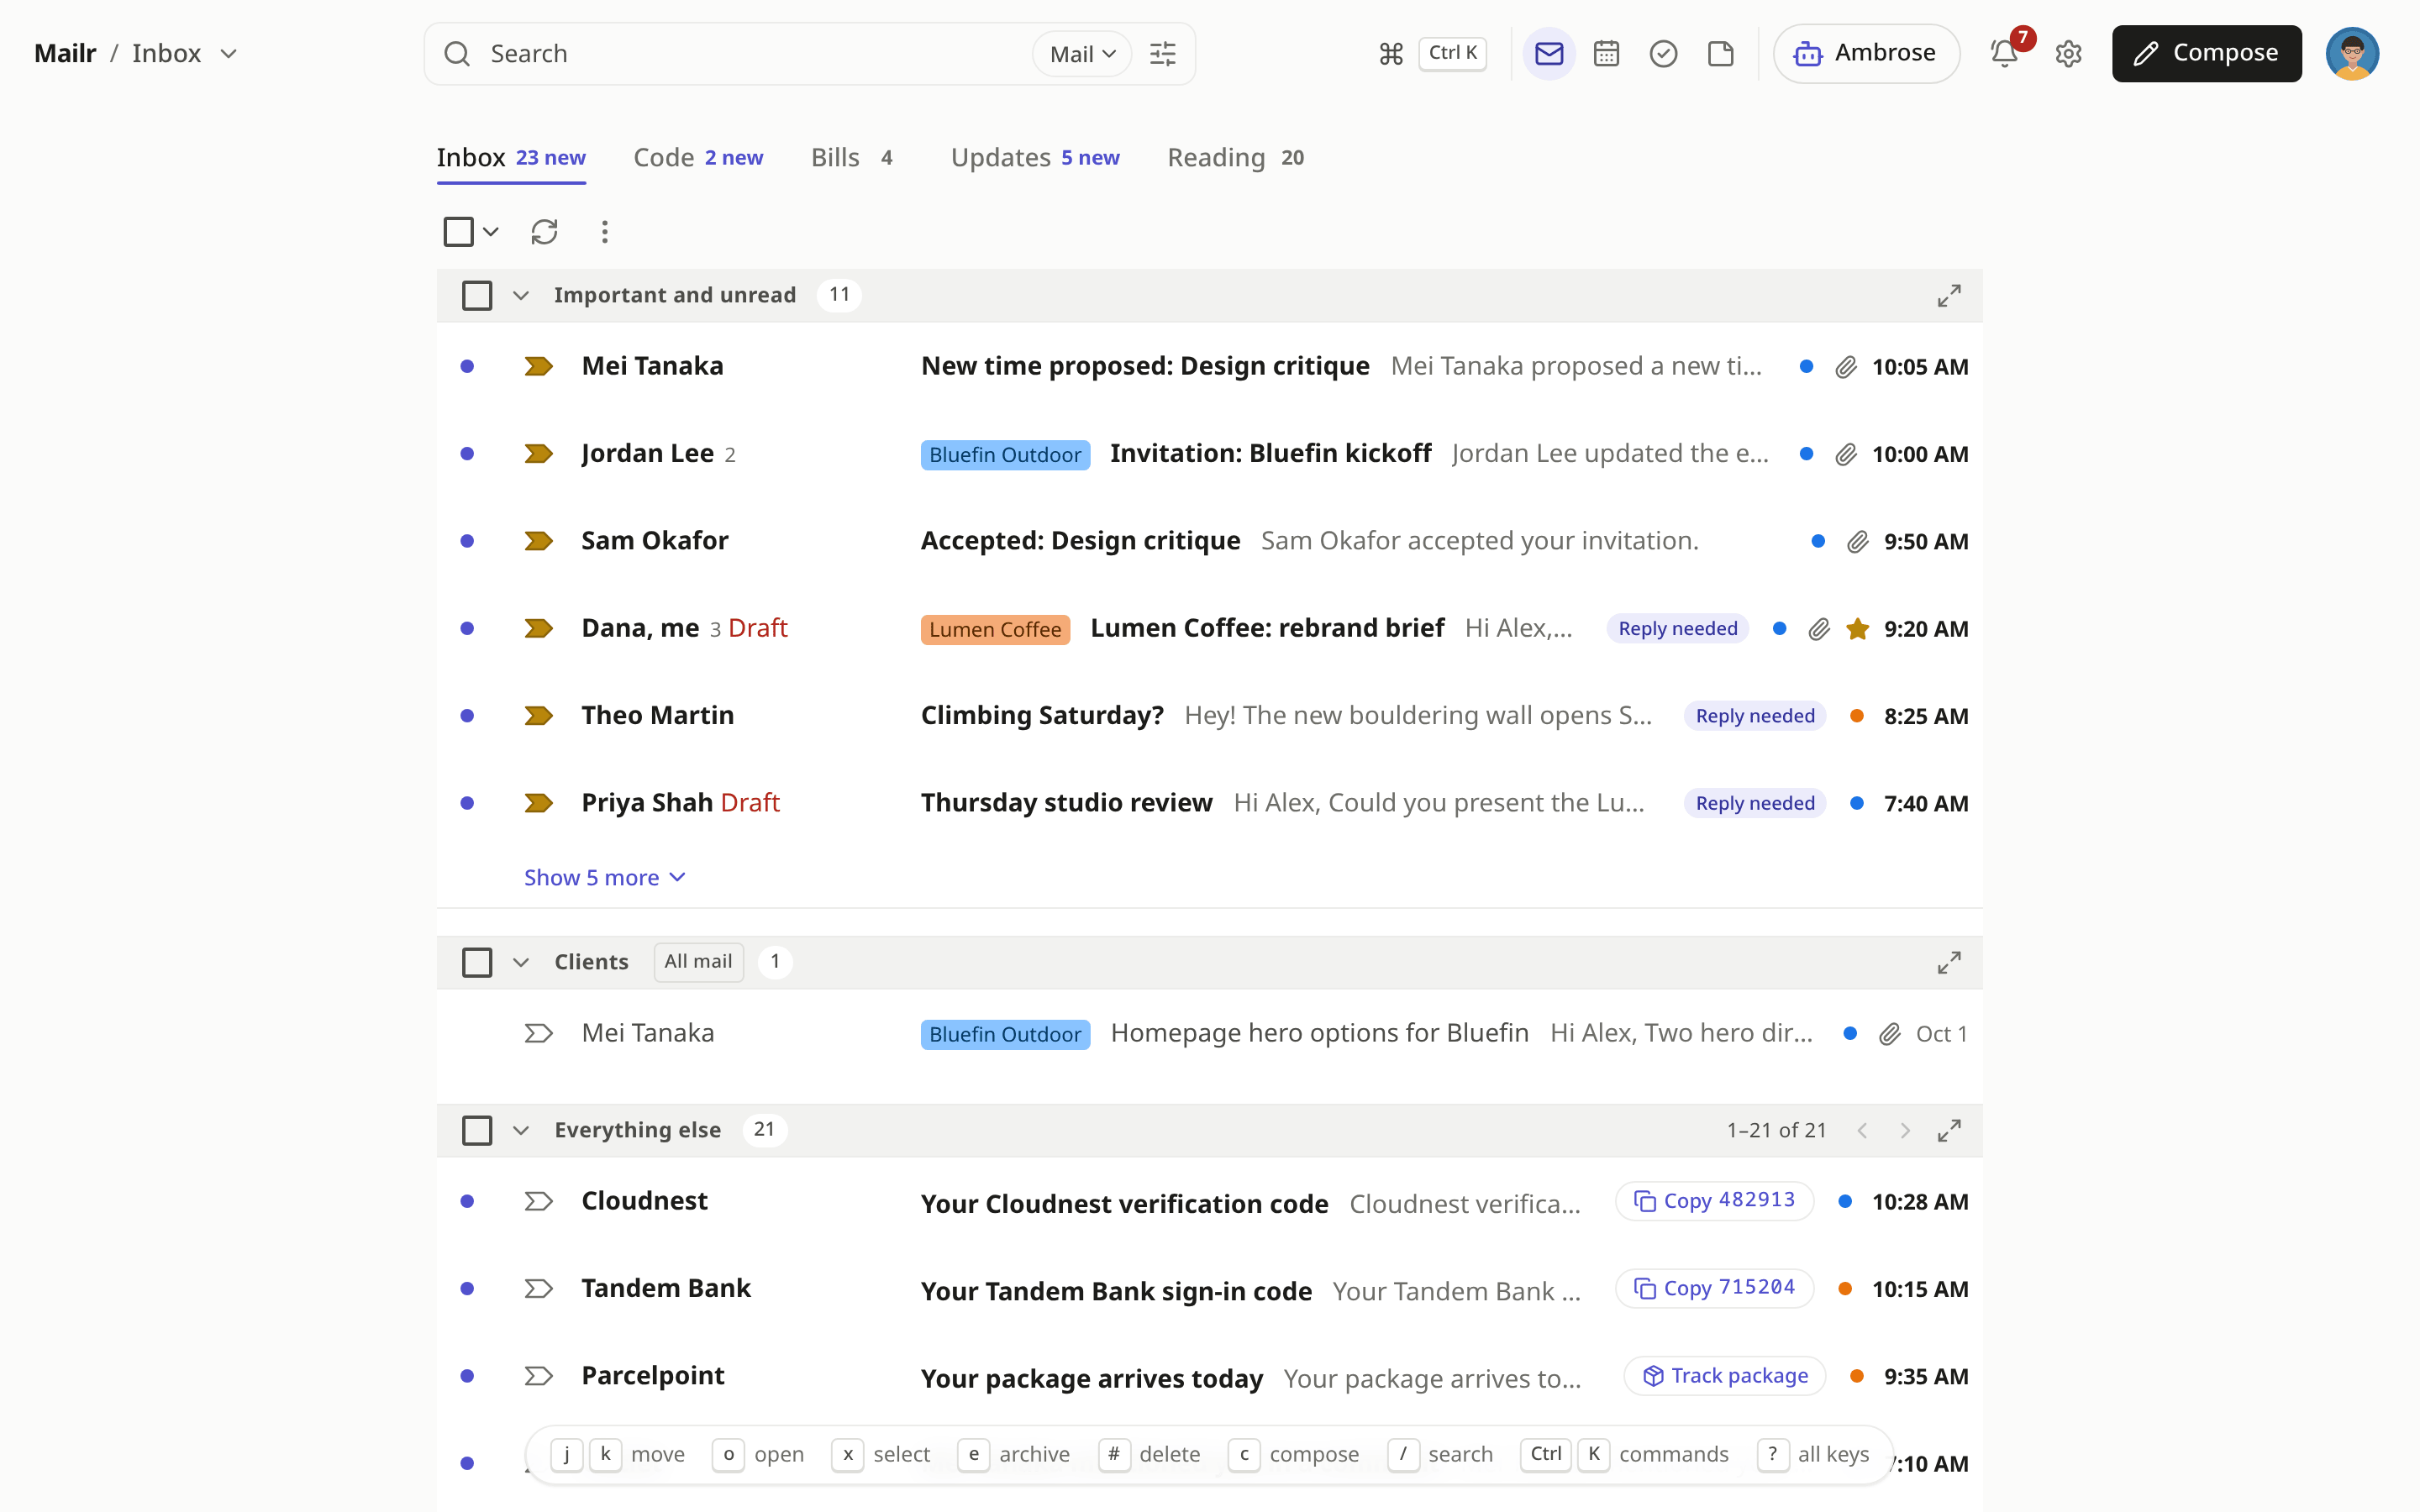This screenshot has height=1512, width=2420.
Task: Open selection options arrow beside select-all checkbox
Action: coord(490,232)
